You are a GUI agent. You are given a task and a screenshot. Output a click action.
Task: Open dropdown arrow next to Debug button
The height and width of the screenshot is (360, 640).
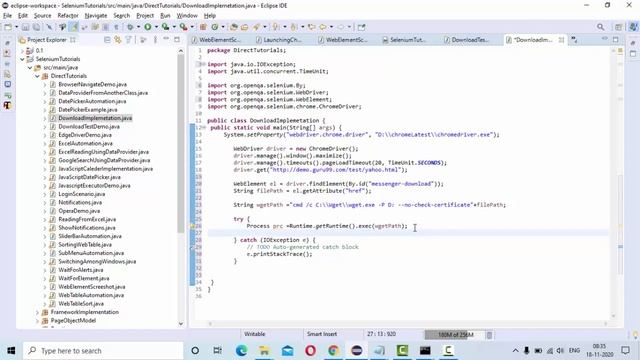[138, 27]
